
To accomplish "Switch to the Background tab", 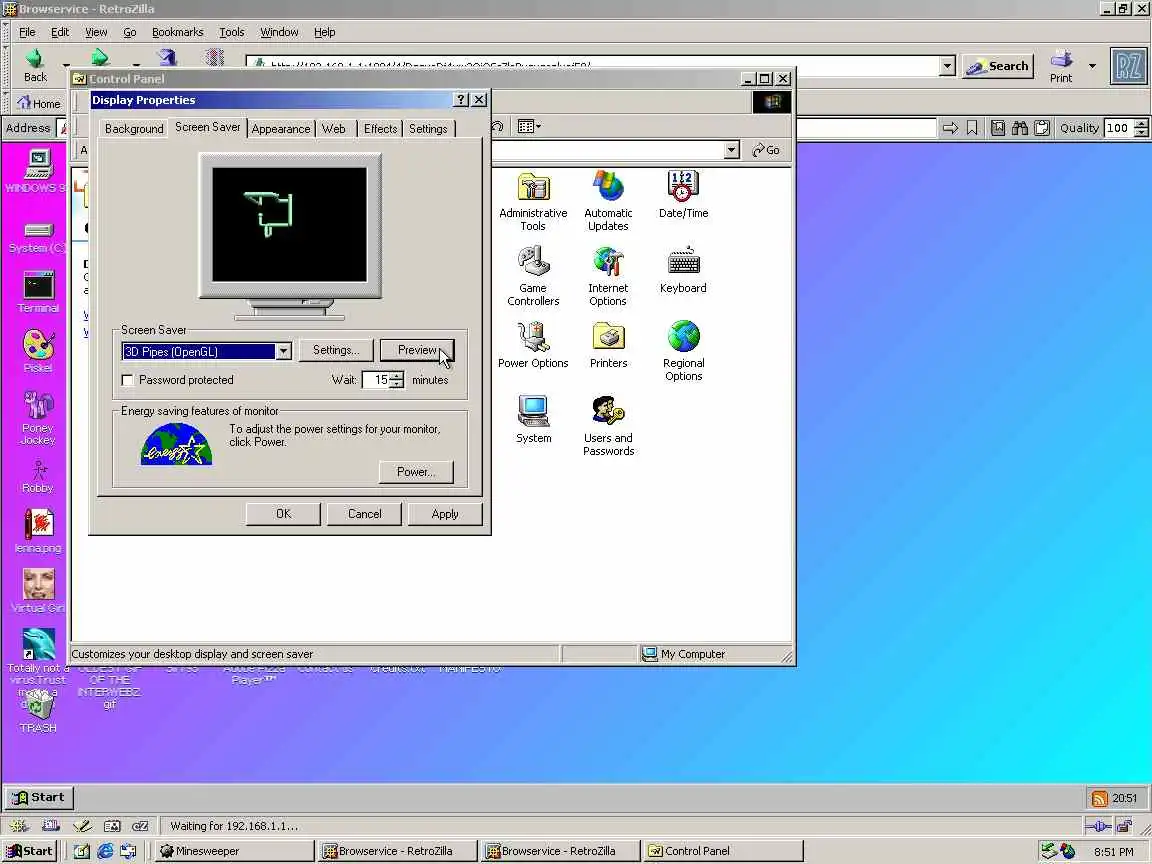I will [x=134, y=129].
